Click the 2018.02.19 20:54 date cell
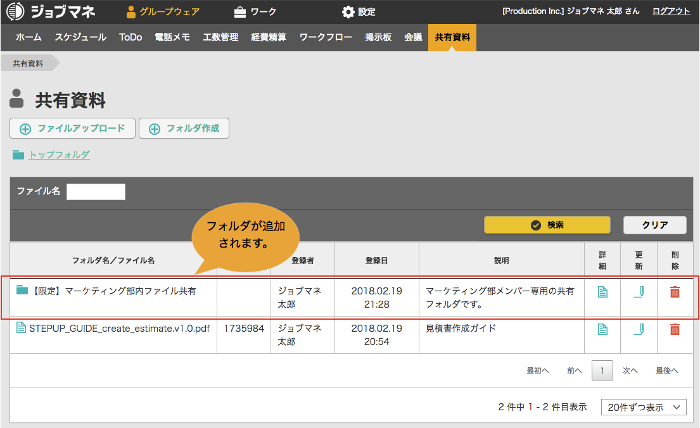Viewport: 700px width, 428px height. coord(377,335)
